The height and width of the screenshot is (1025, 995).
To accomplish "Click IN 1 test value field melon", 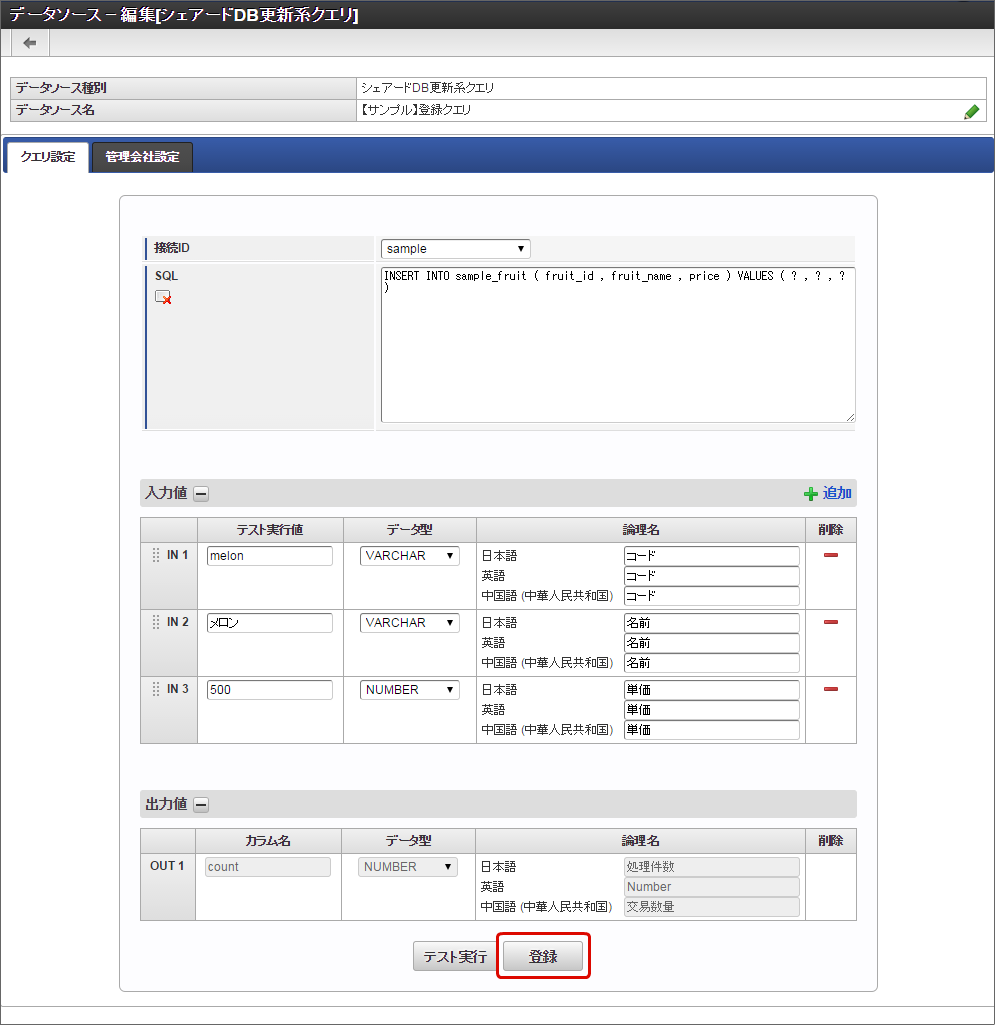I will click(269, 556).
